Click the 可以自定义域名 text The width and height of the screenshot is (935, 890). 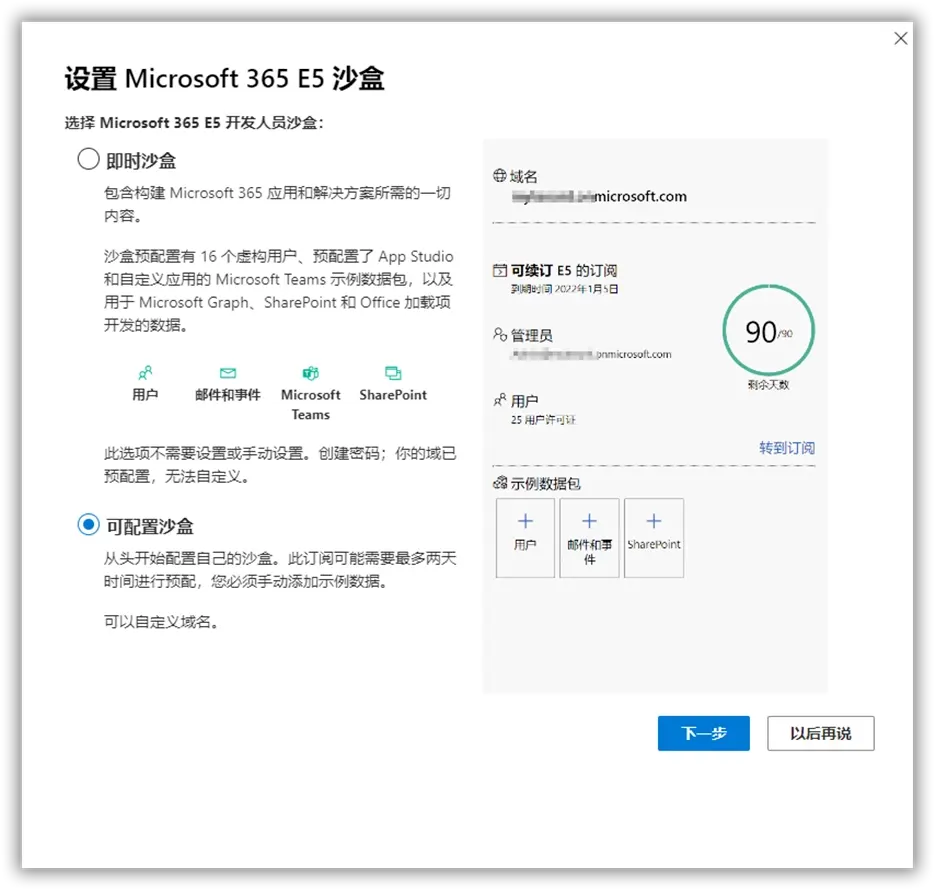(161, 622)
